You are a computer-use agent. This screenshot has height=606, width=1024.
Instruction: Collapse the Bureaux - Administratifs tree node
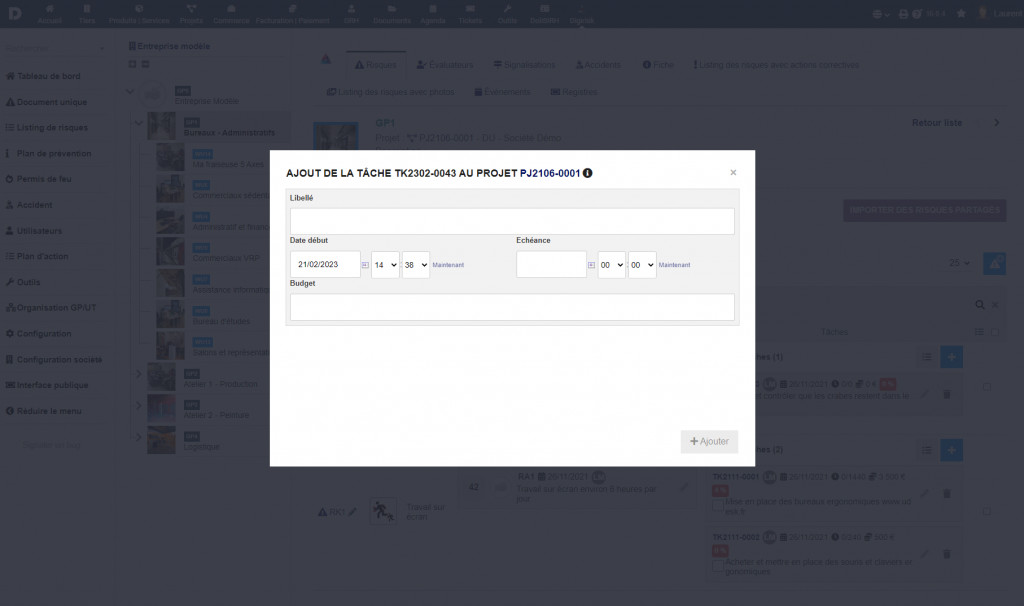point(138,123)
